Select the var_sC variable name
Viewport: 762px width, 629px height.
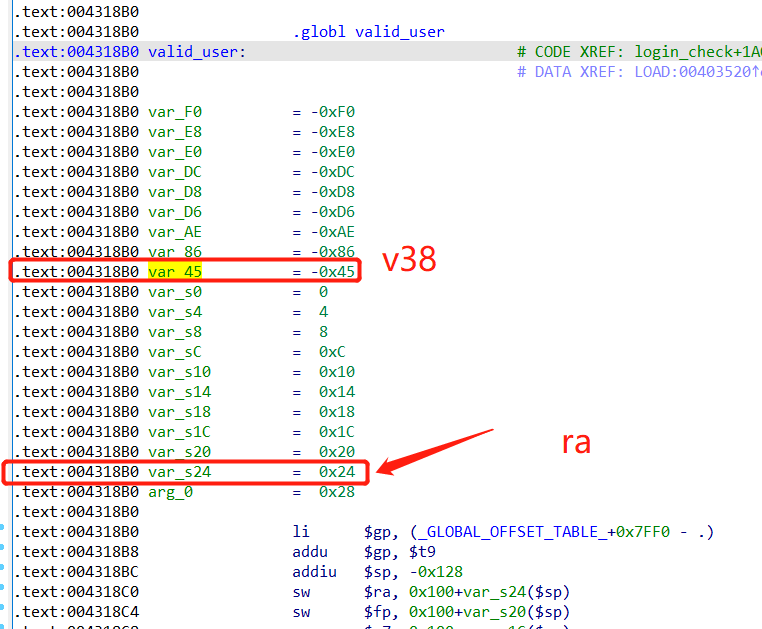pyautogui.click(x=175, y=352)
